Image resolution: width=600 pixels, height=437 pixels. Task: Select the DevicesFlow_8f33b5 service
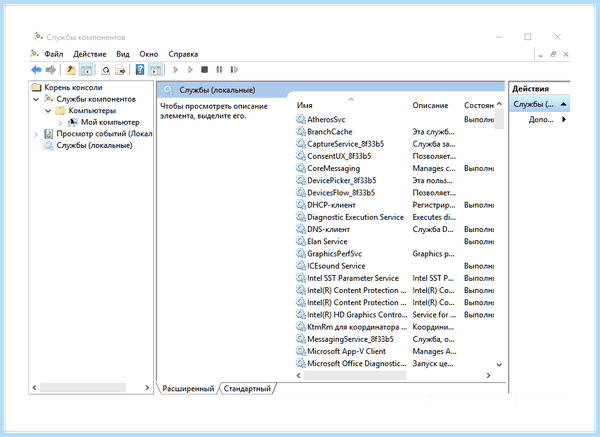click(x=341, y=192)
